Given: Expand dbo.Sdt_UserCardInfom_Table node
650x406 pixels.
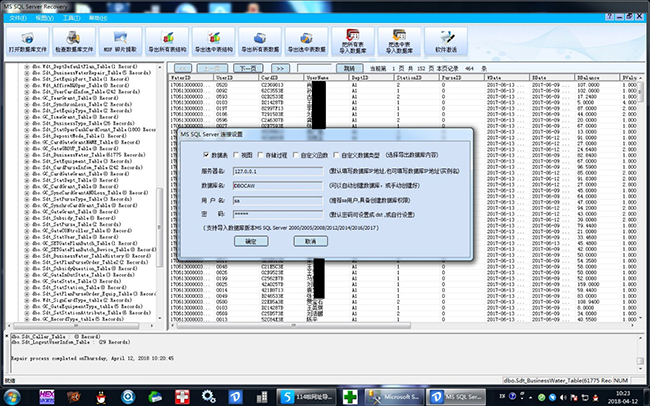Looking at the screenshot, I should coord(27,92).
